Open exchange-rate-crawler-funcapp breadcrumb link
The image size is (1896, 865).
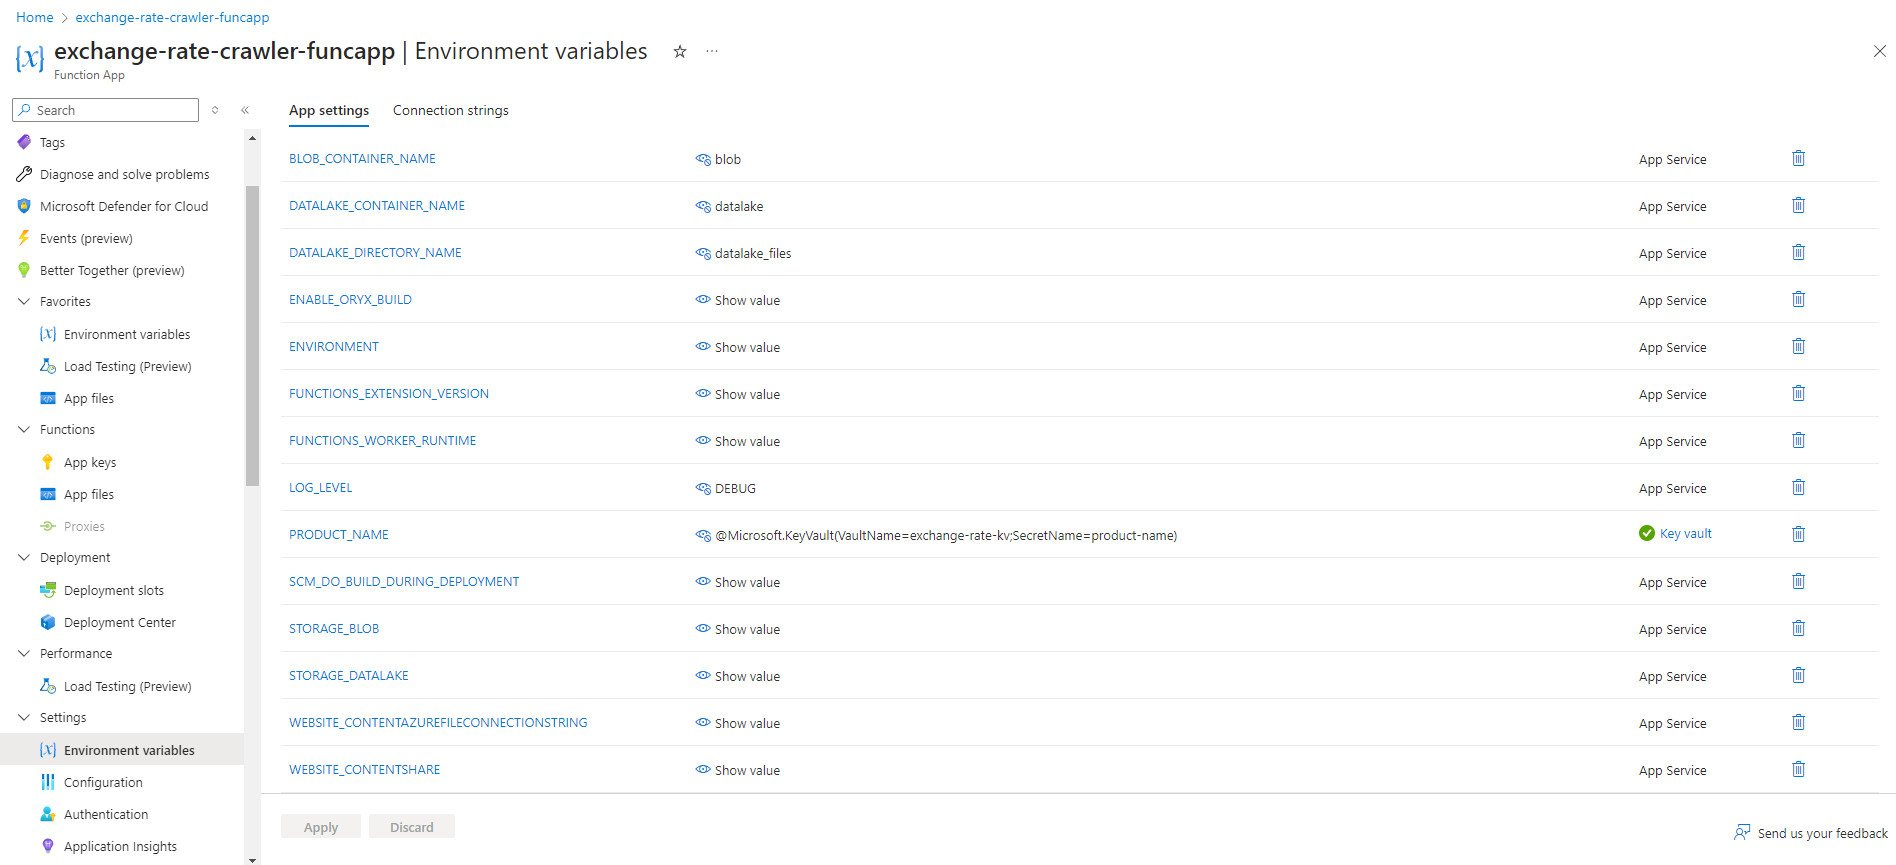tap(172, 17)
